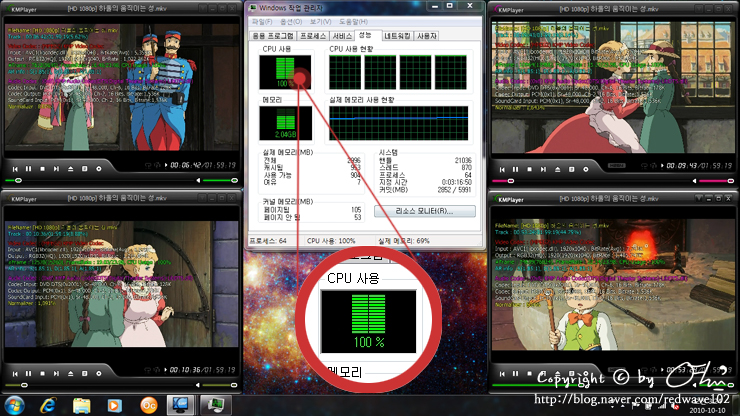740x416 pixels.
Task: Pause the KMPlayer video at 00:06:42
Action: pos(29,169)
